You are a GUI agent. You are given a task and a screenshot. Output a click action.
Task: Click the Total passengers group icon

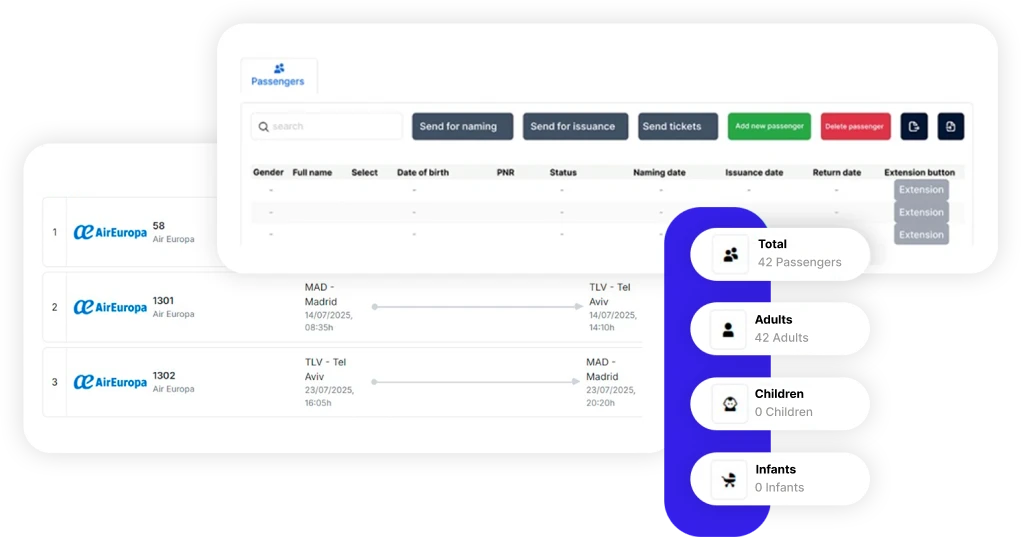(730, 254)
